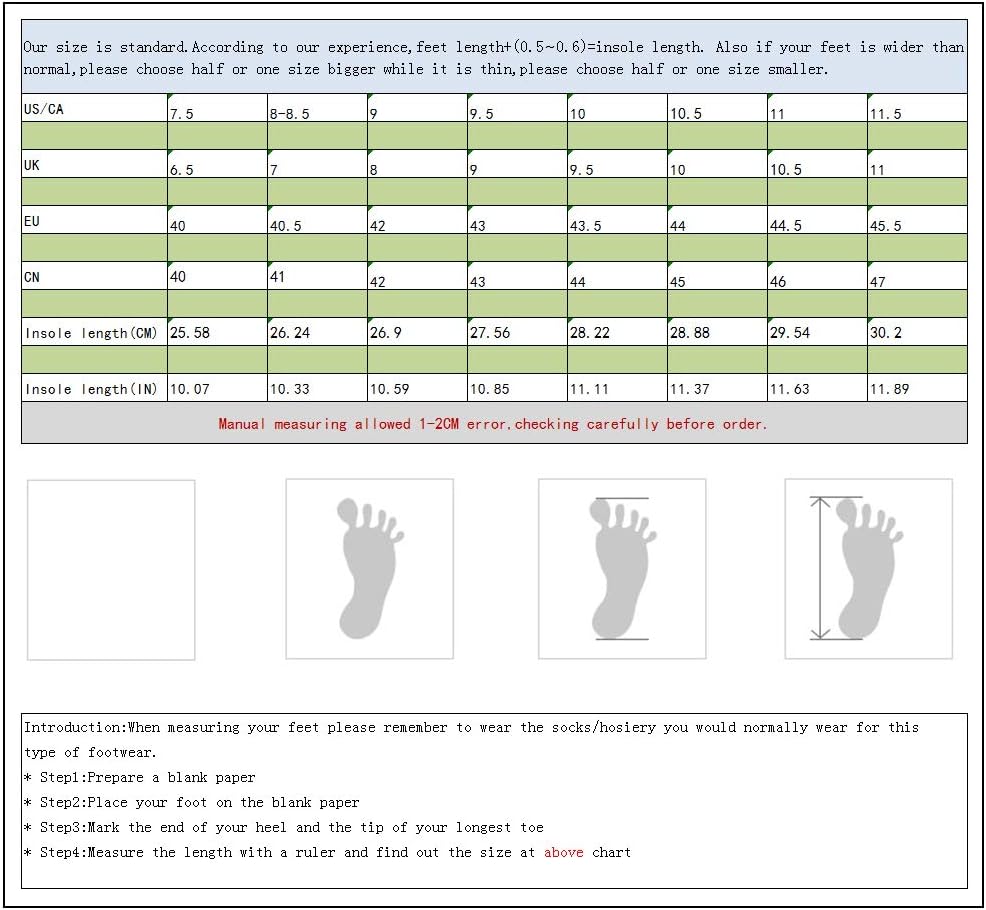Click the Insole length(IN) header cell
Viewport: 986px width, 910px height.
pos(94,388)
